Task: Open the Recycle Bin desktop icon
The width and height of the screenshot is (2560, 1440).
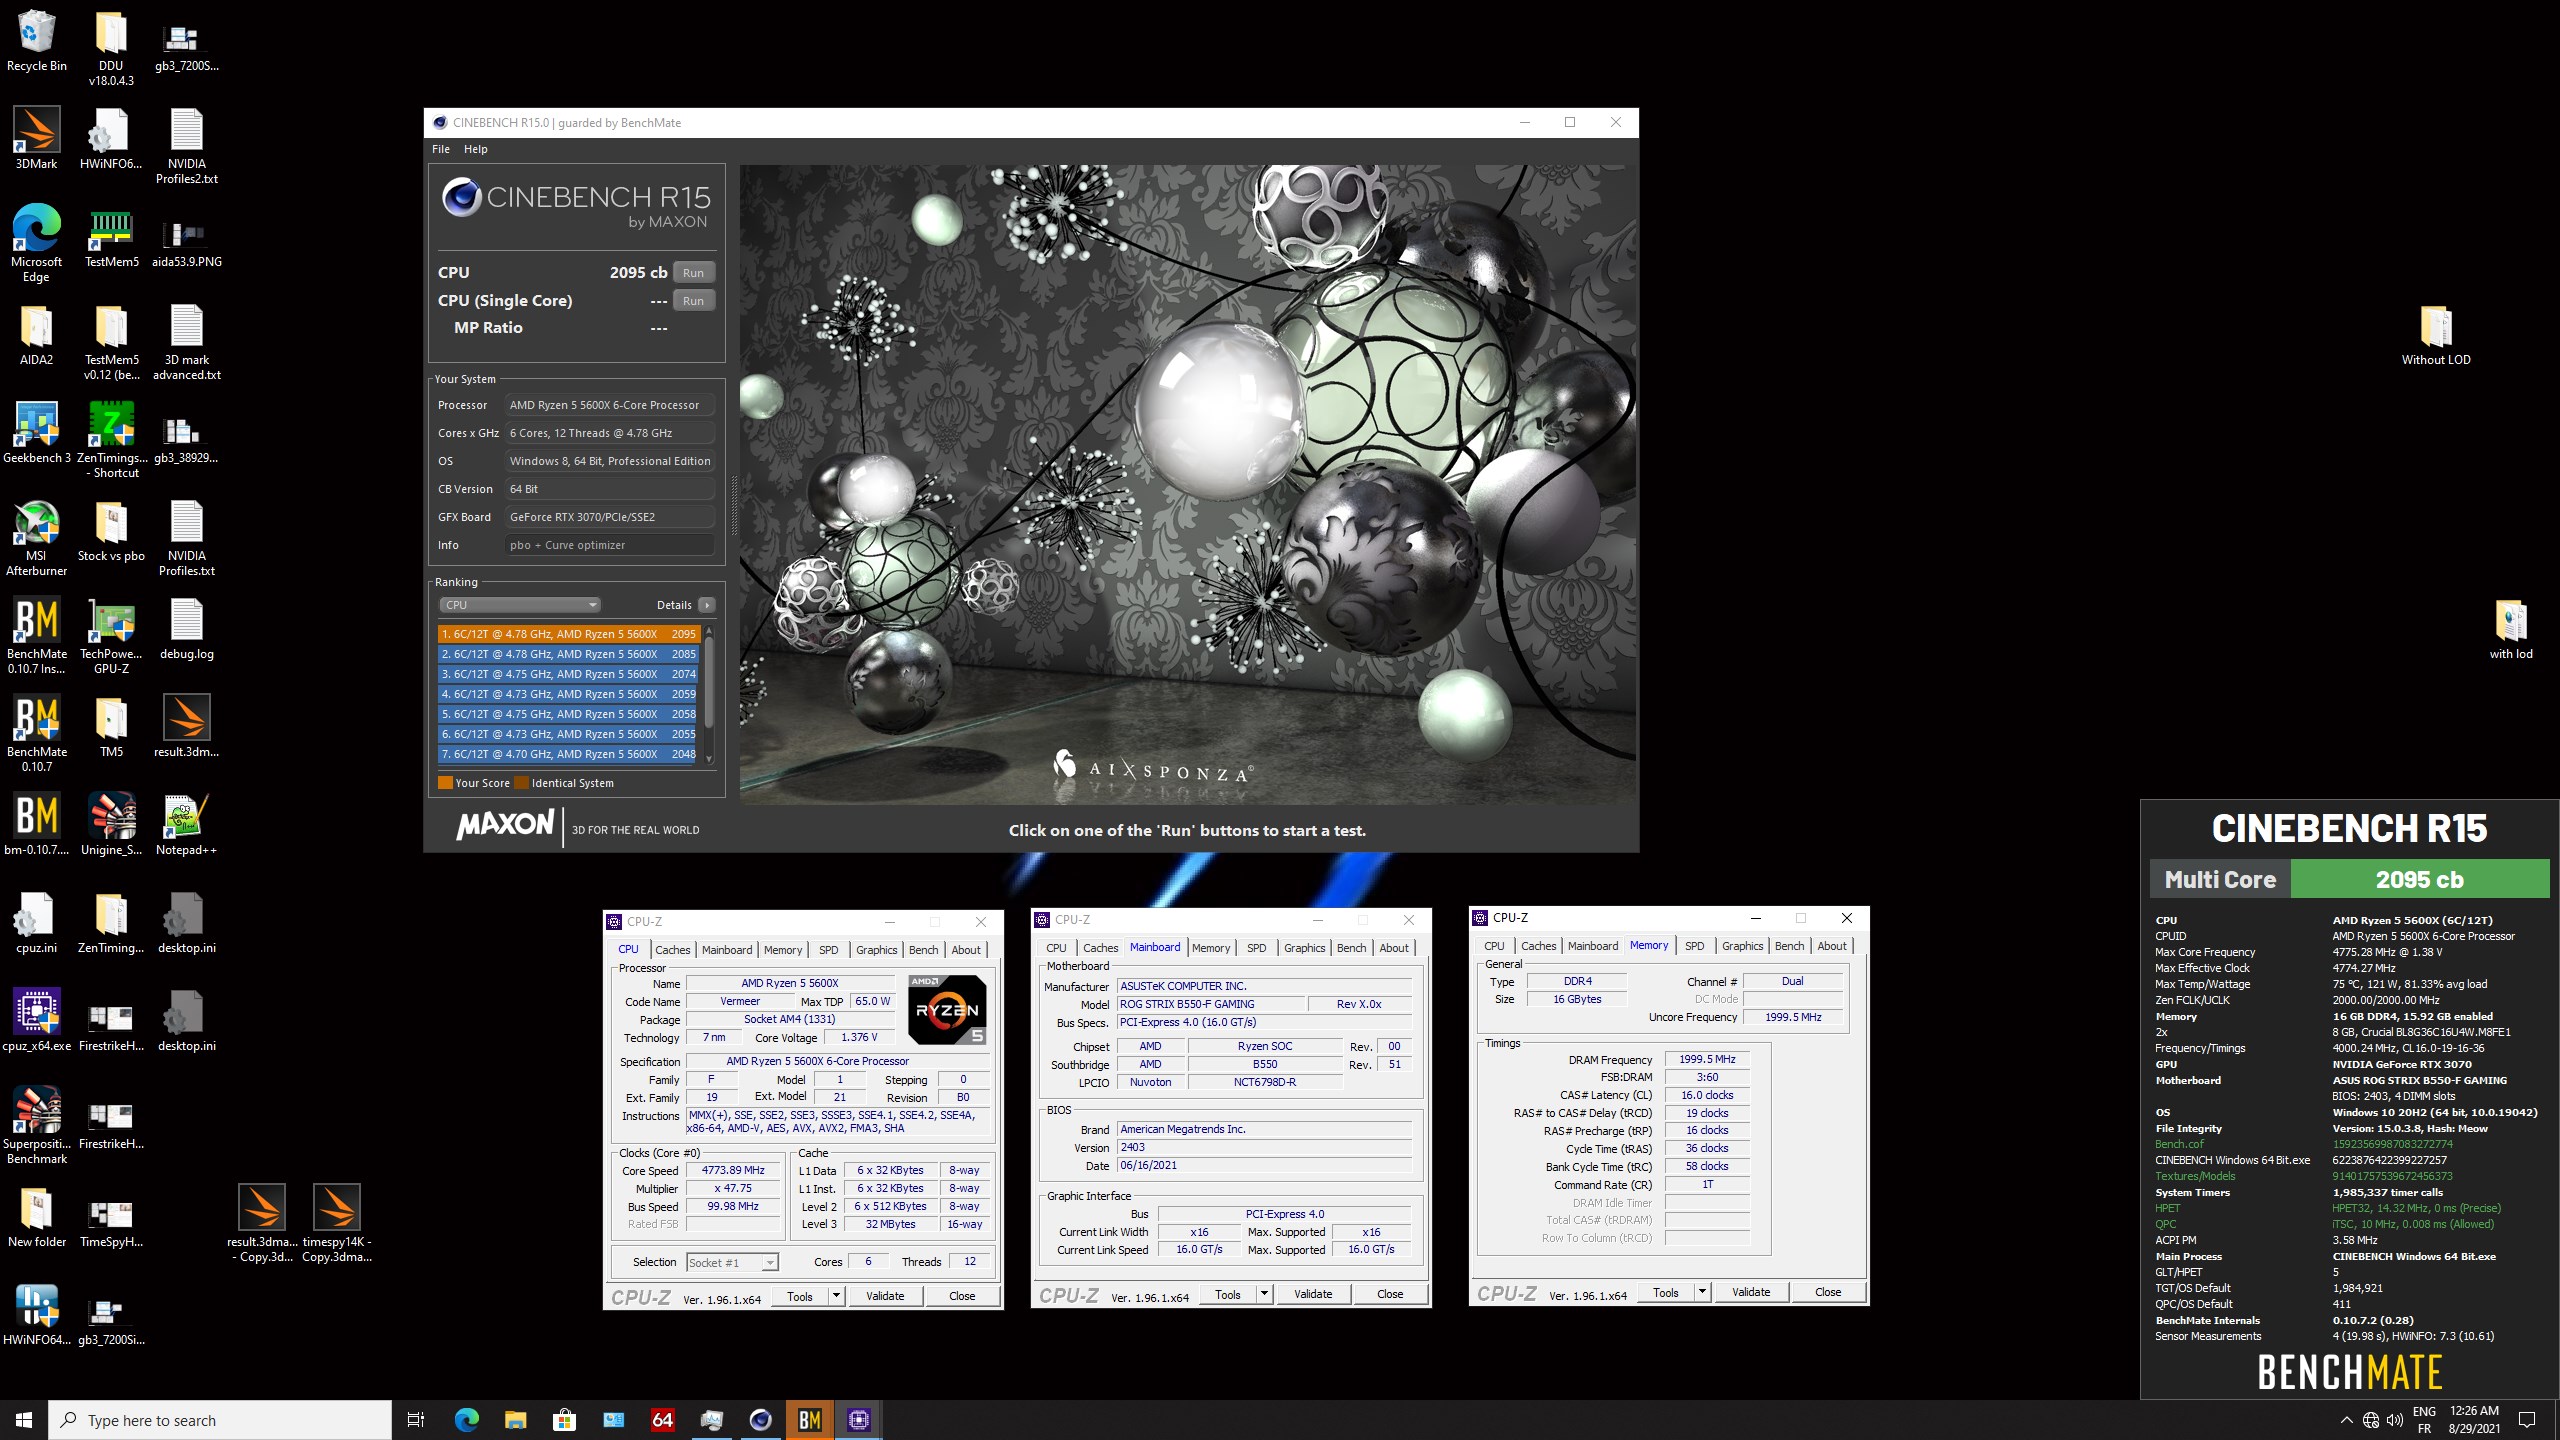Action: click(36, 41)
